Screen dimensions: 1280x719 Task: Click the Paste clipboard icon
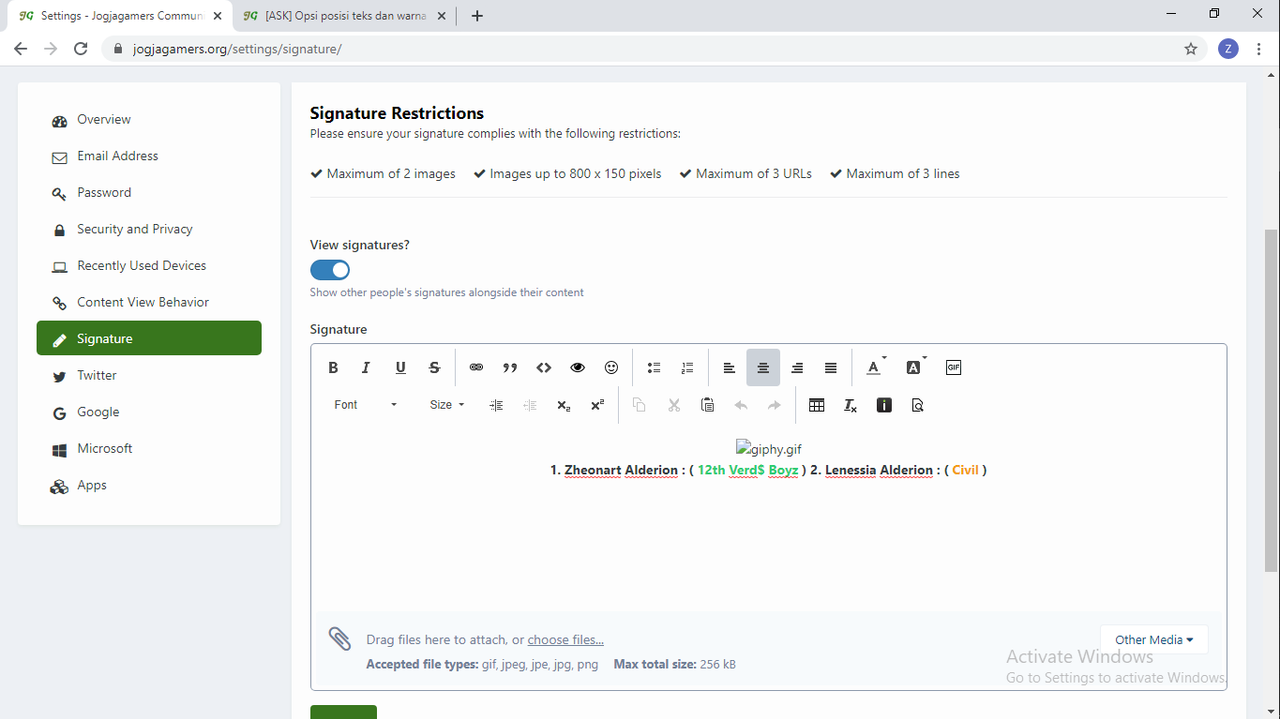[x=707, y=405]
